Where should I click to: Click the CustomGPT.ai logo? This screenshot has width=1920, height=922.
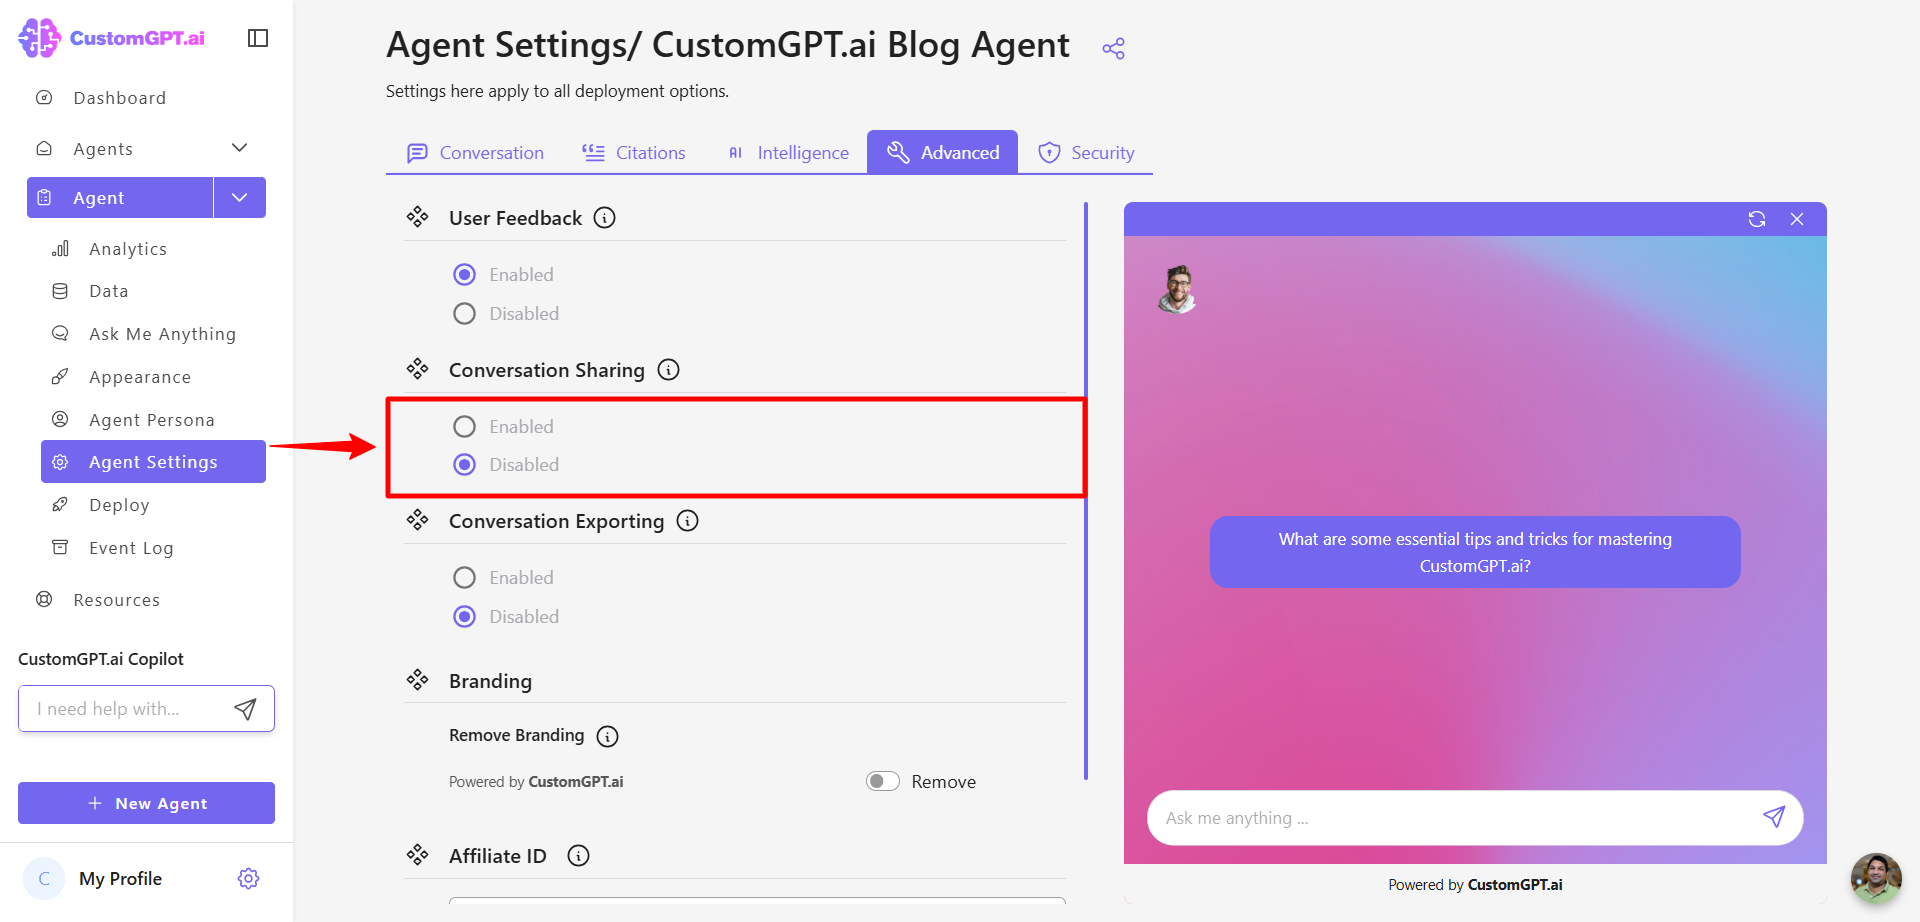pyautogui.click(x=112, y=38)
